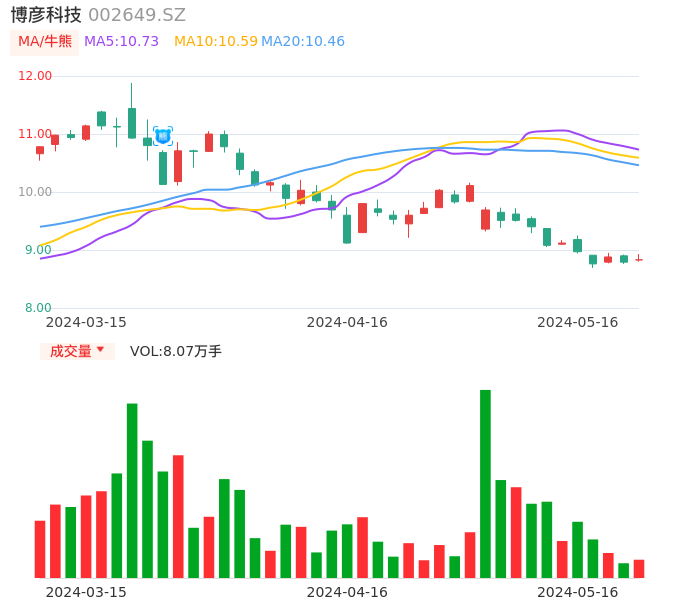The width and height of the screenshot is (686, 606).
Task: Click the VOL:8.07万手 volume readout
Action: [x=175, y=351]
